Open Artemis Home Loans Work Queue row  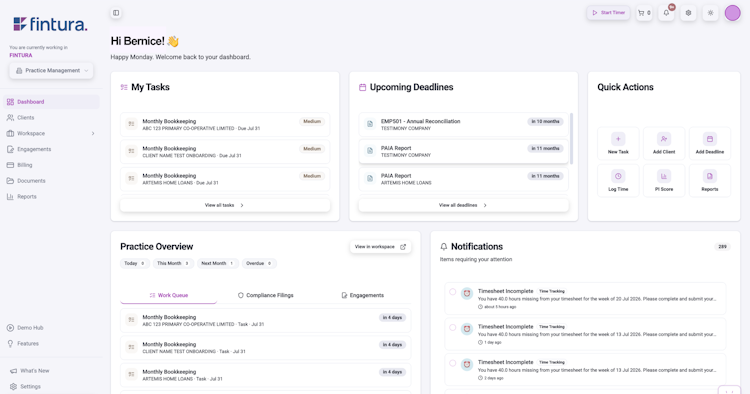click(x=265, y=375)
